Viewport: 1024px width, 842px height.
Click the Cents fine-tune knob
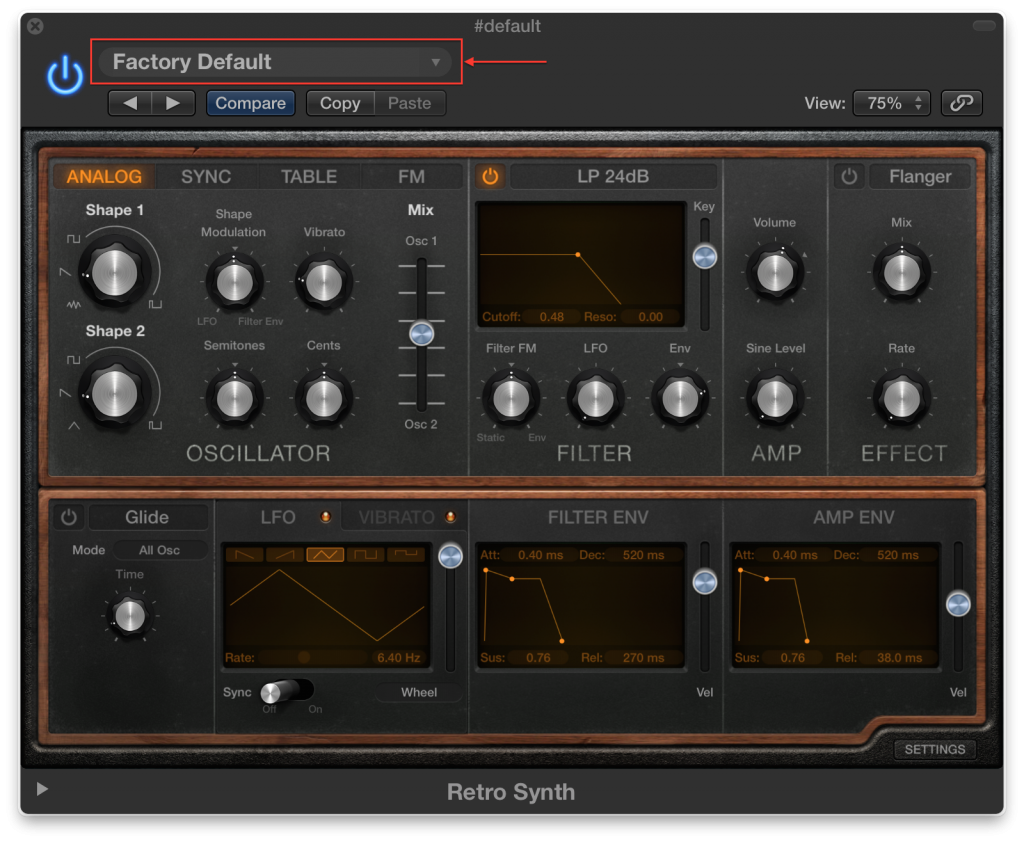[x=324, y=398]
